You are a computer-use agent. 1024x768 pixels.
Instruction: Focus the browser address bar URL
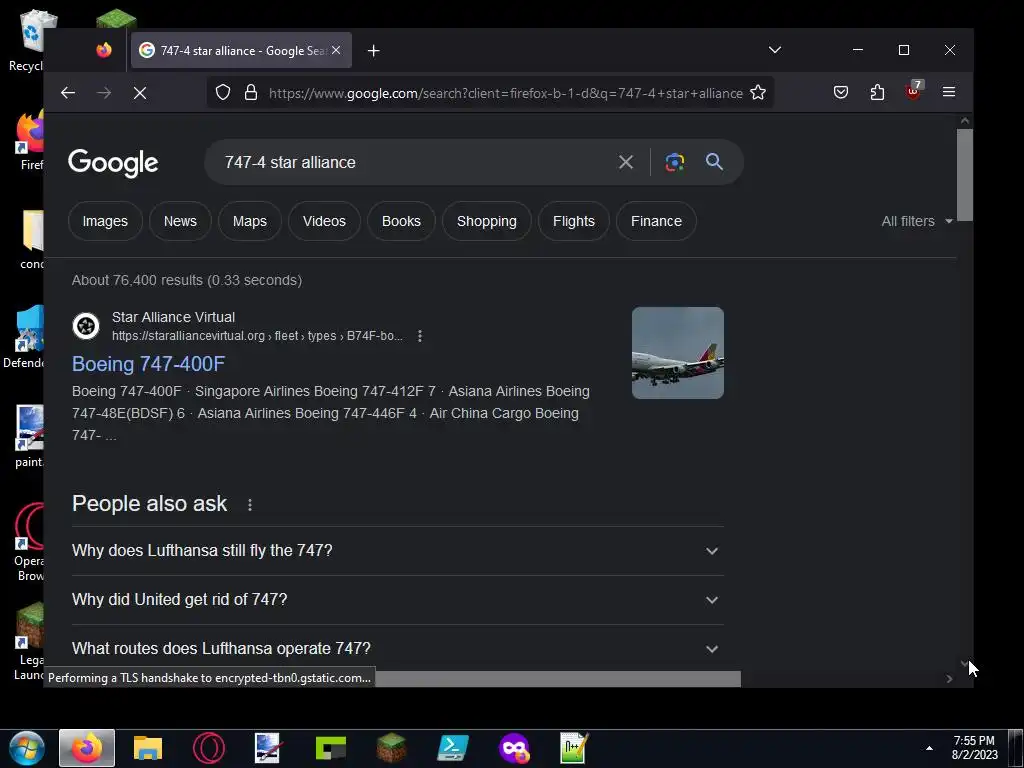(505, 93)
